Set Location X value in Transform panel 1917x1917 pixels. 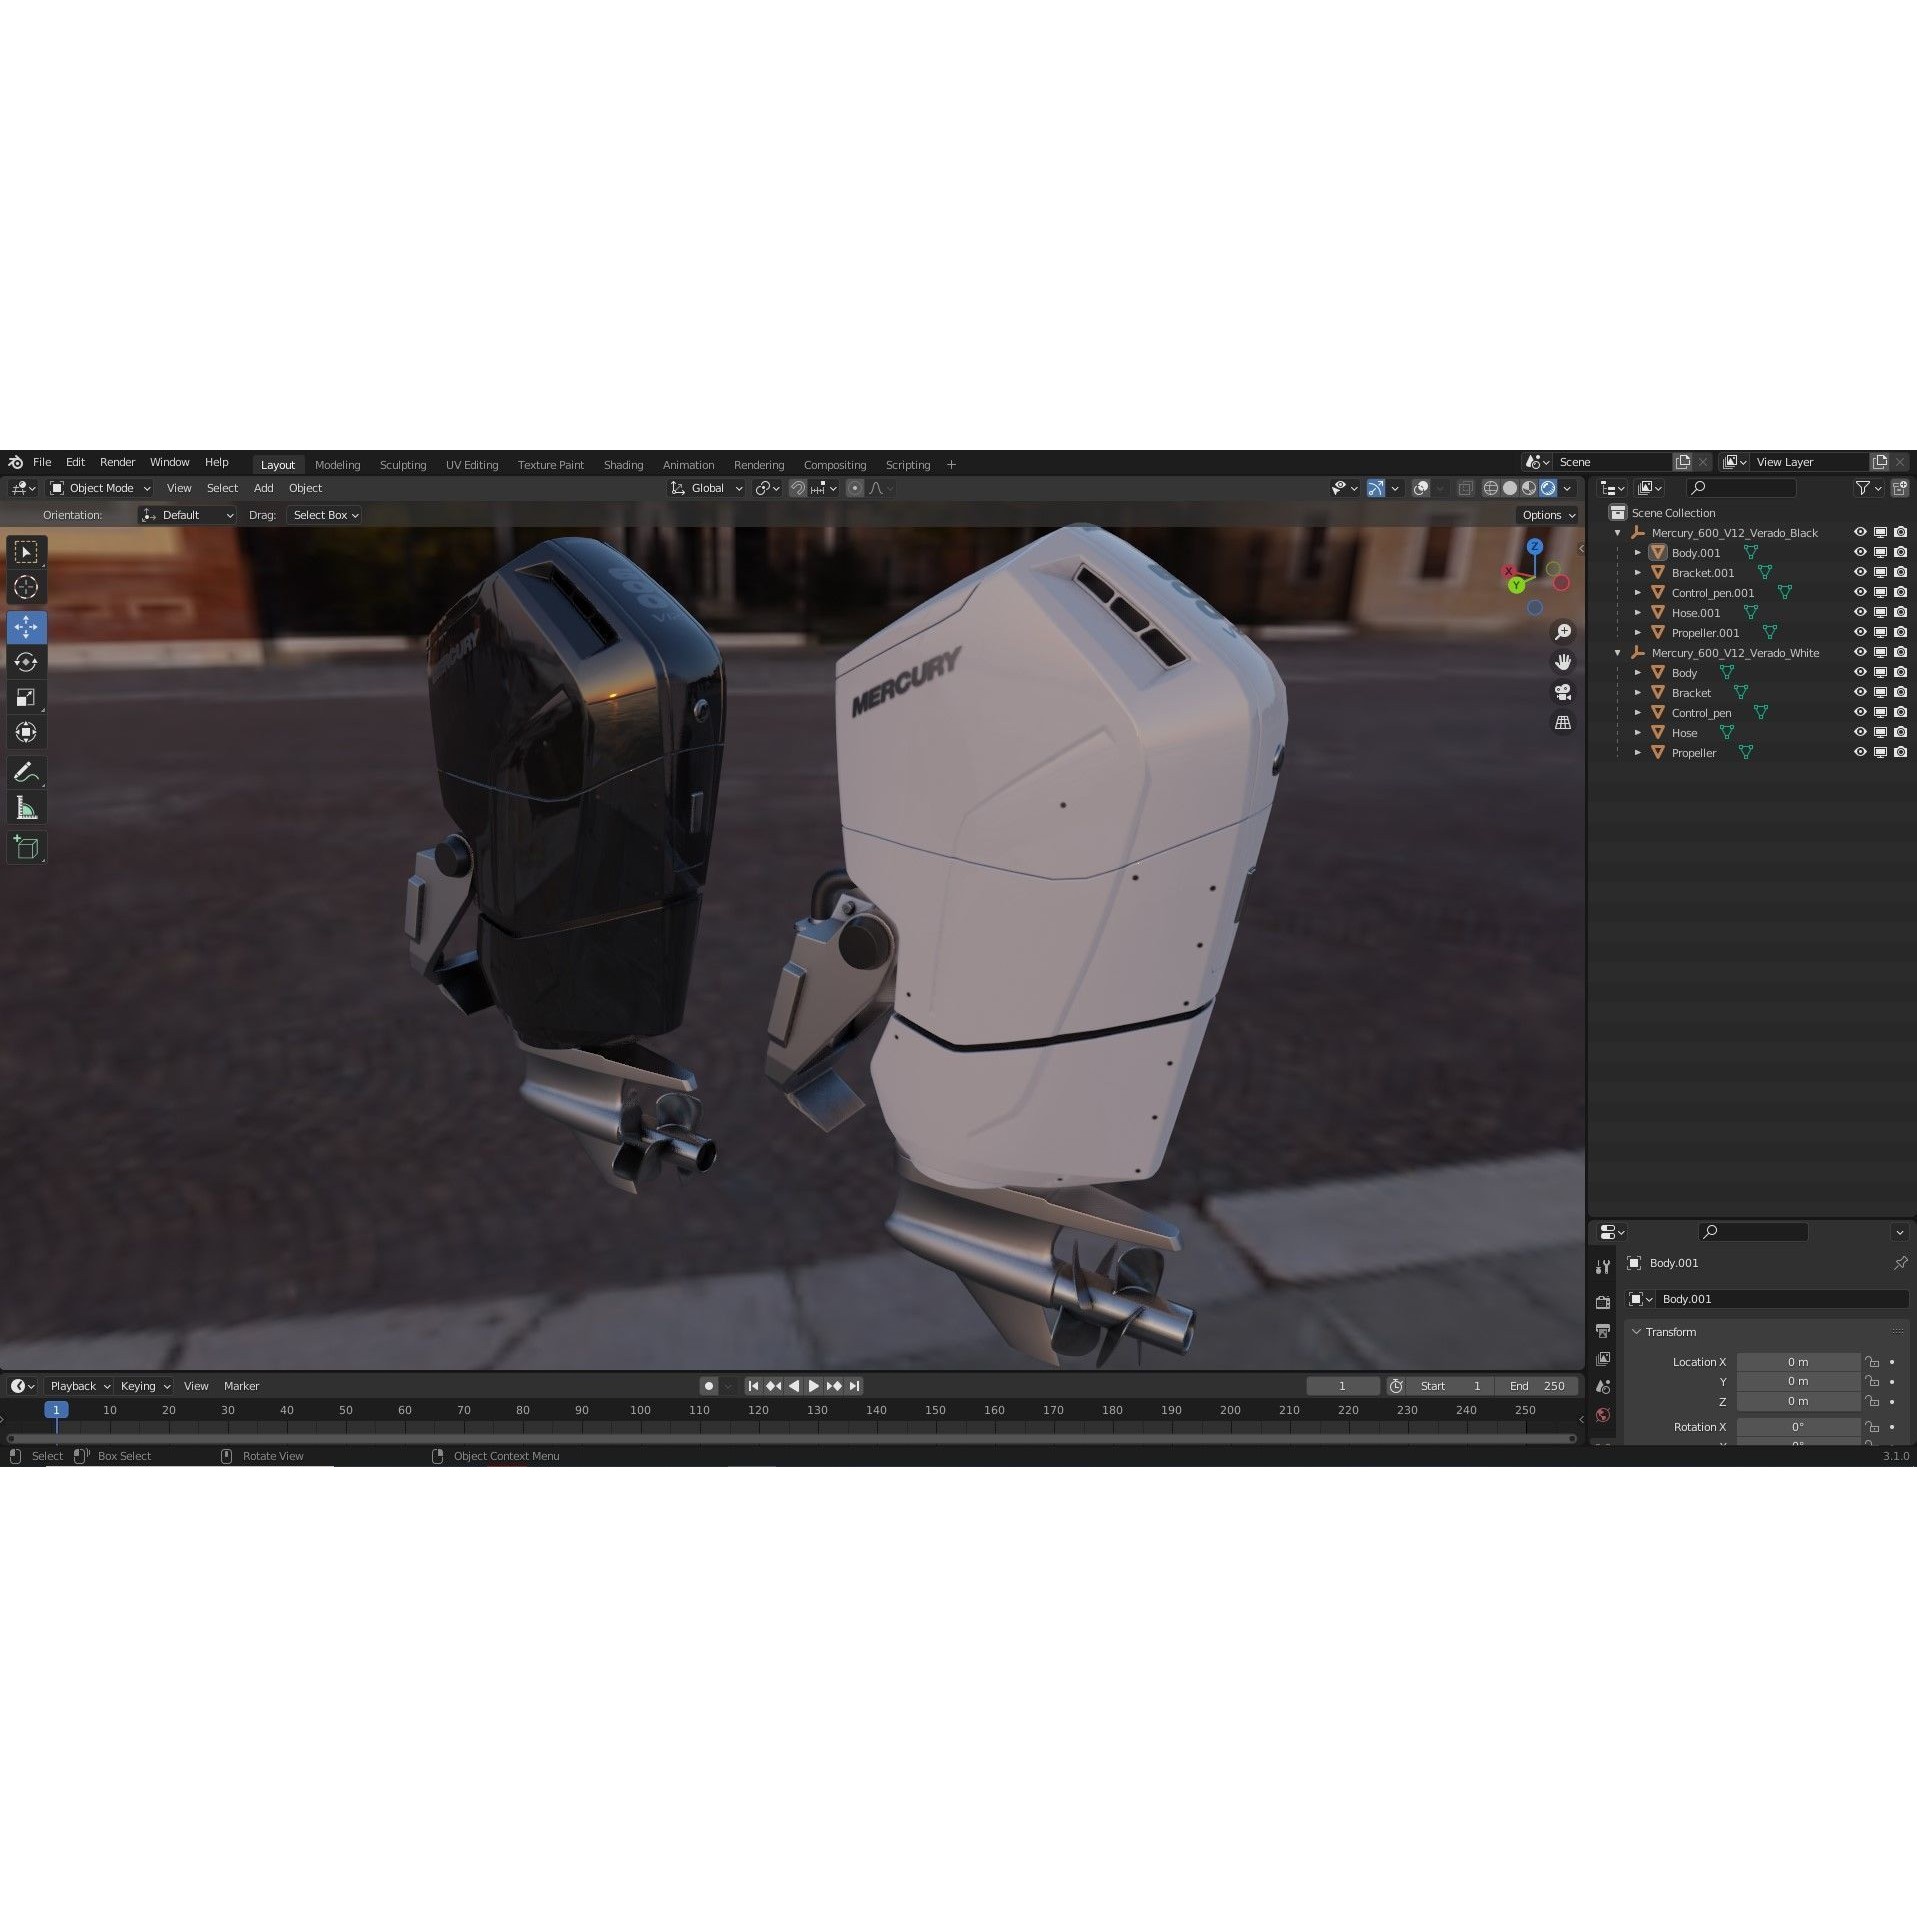(1797, 1361)
